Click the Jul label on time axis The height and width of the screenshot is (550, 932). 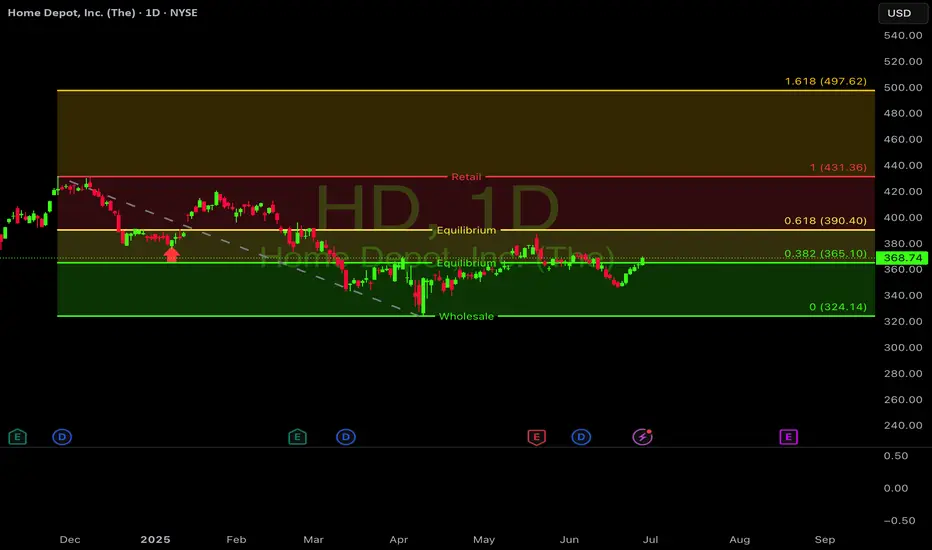(x=650, y=539)
